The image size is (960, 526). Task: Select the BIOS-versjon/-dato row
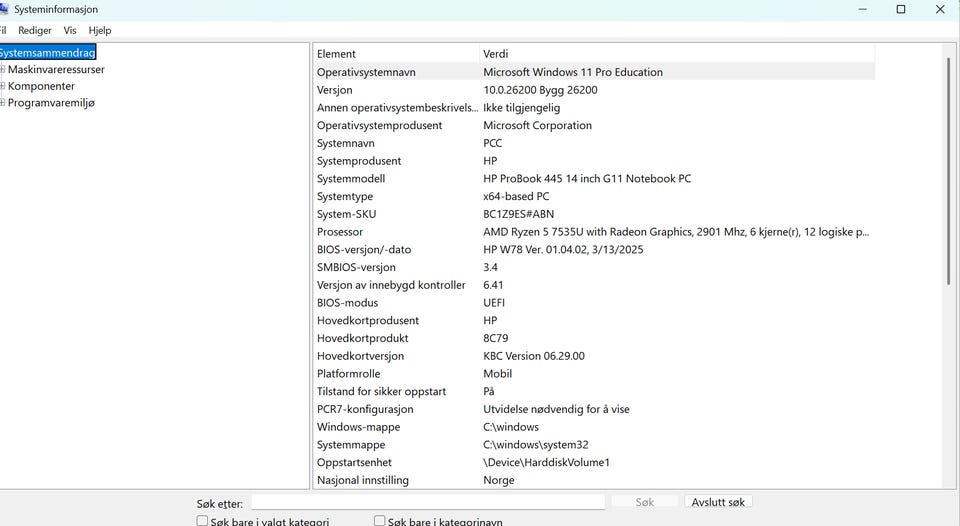594,250
